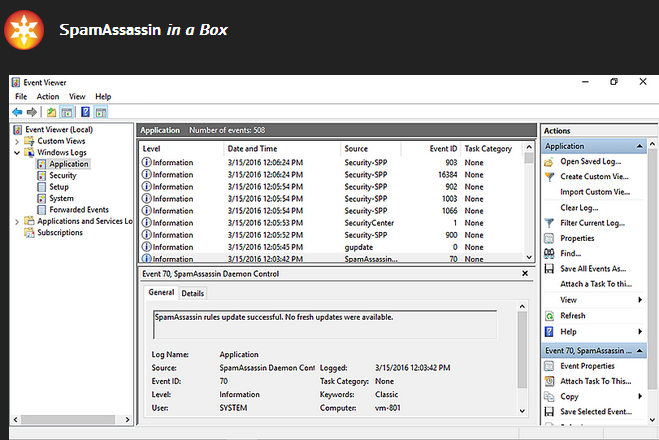Click Attach a Task To this Log
Viewport: 659px width, 440px height.
coord(596,284)
